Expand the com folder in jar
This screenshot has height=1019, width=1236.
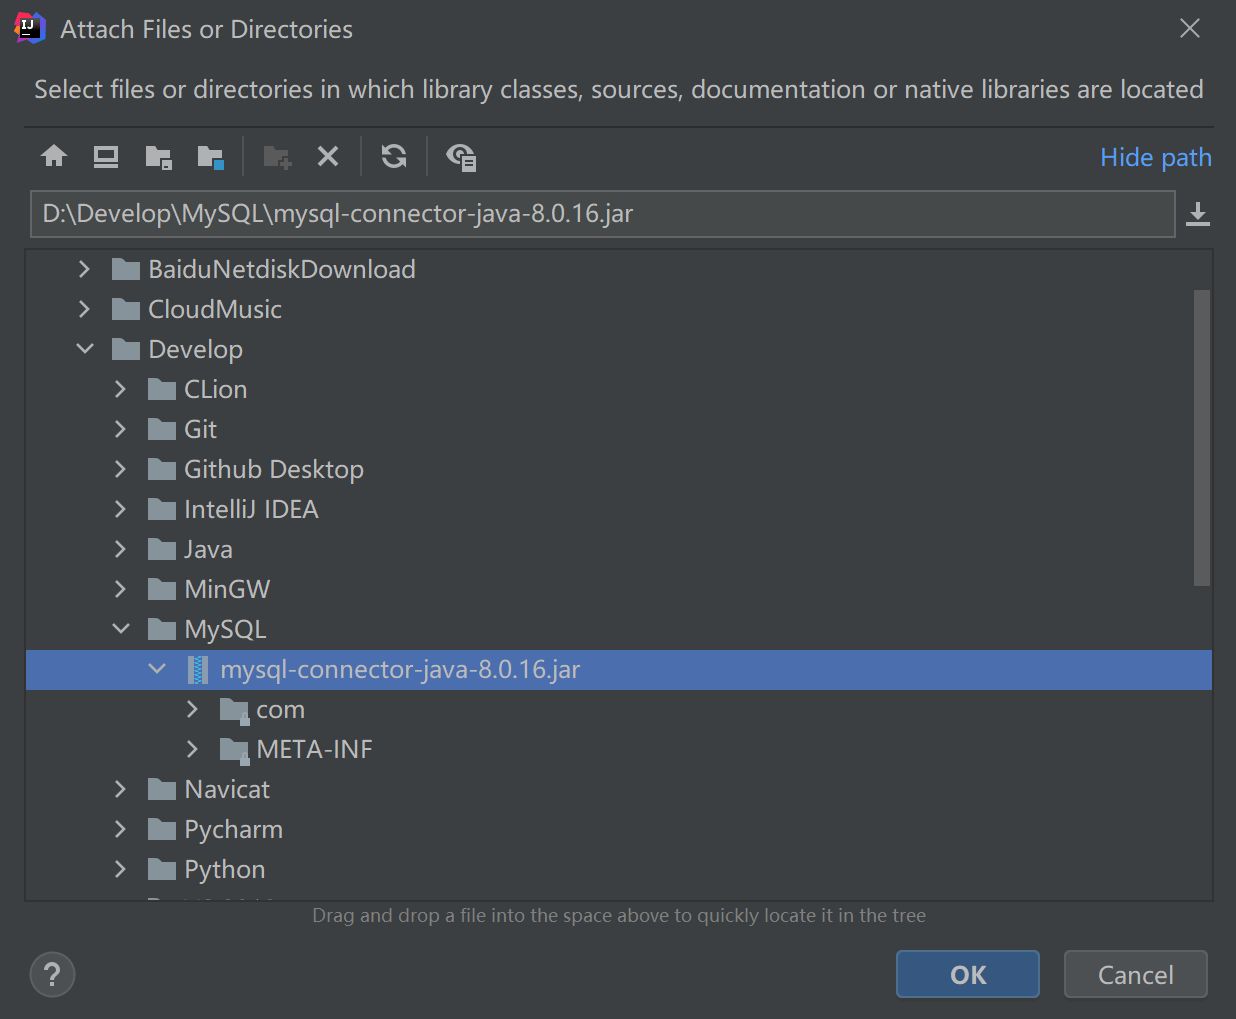pyautogui.click(x=192, y=709)
